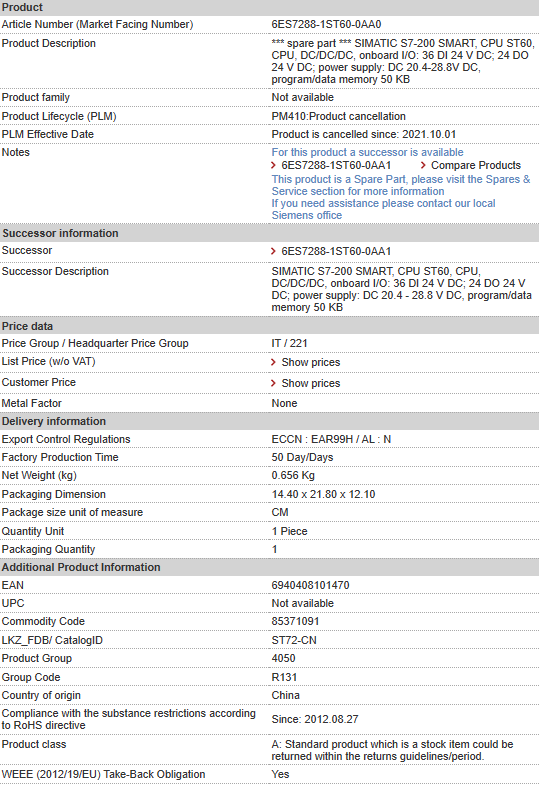Click the red arrow beside Compare Products
Image resolution: width=544 pixels, height=786 pixels.
point(423,165)
